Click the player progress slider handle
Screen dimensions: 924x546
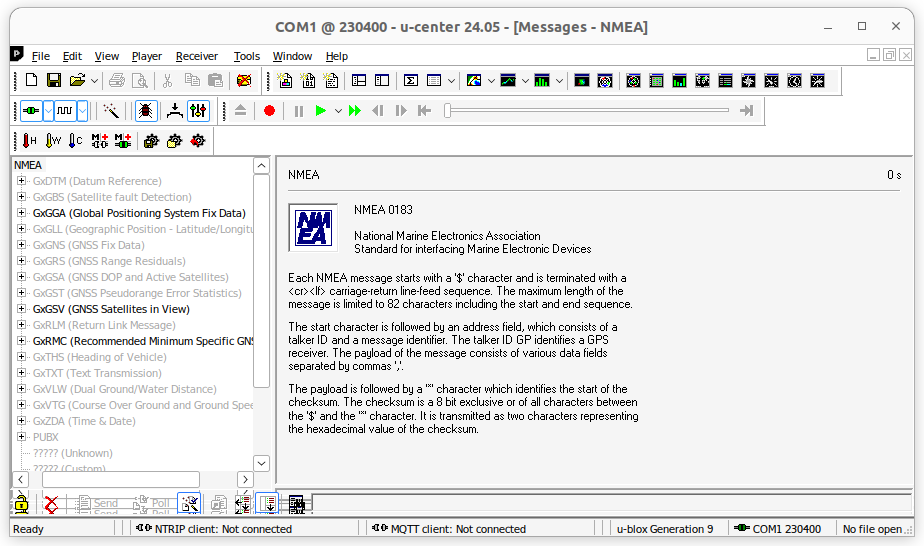448,111
